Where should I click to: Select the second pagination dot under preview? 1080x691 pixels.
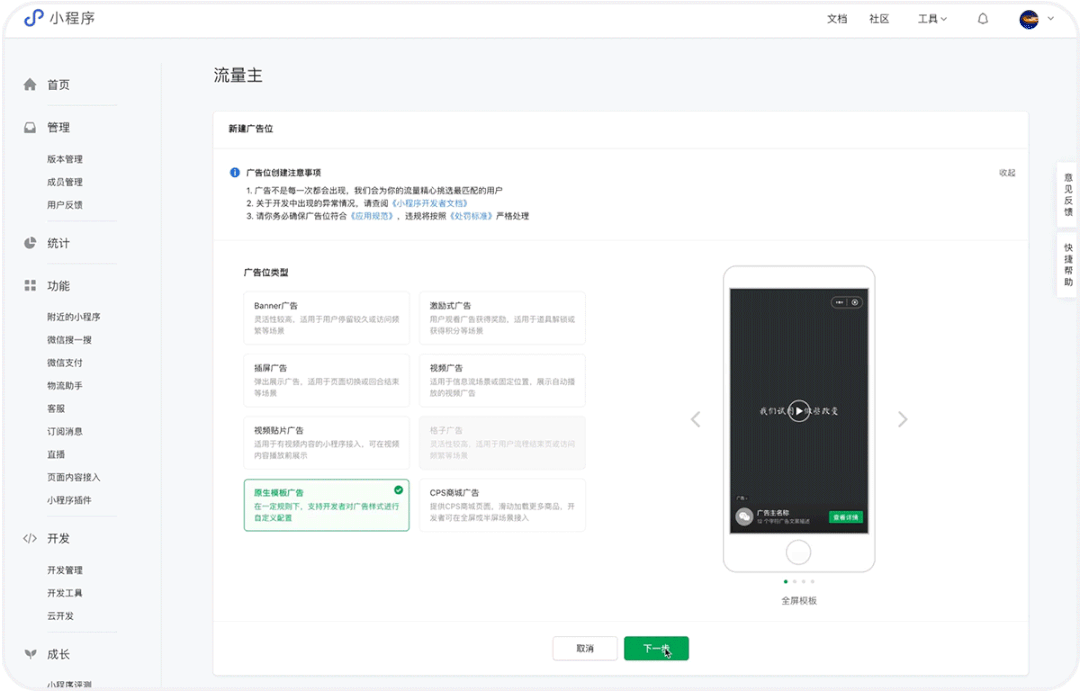796,580
